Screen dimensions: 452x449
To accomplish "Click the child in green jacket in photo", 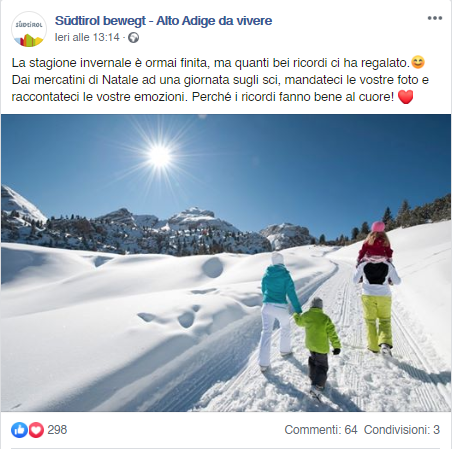I will coord(318,343).
